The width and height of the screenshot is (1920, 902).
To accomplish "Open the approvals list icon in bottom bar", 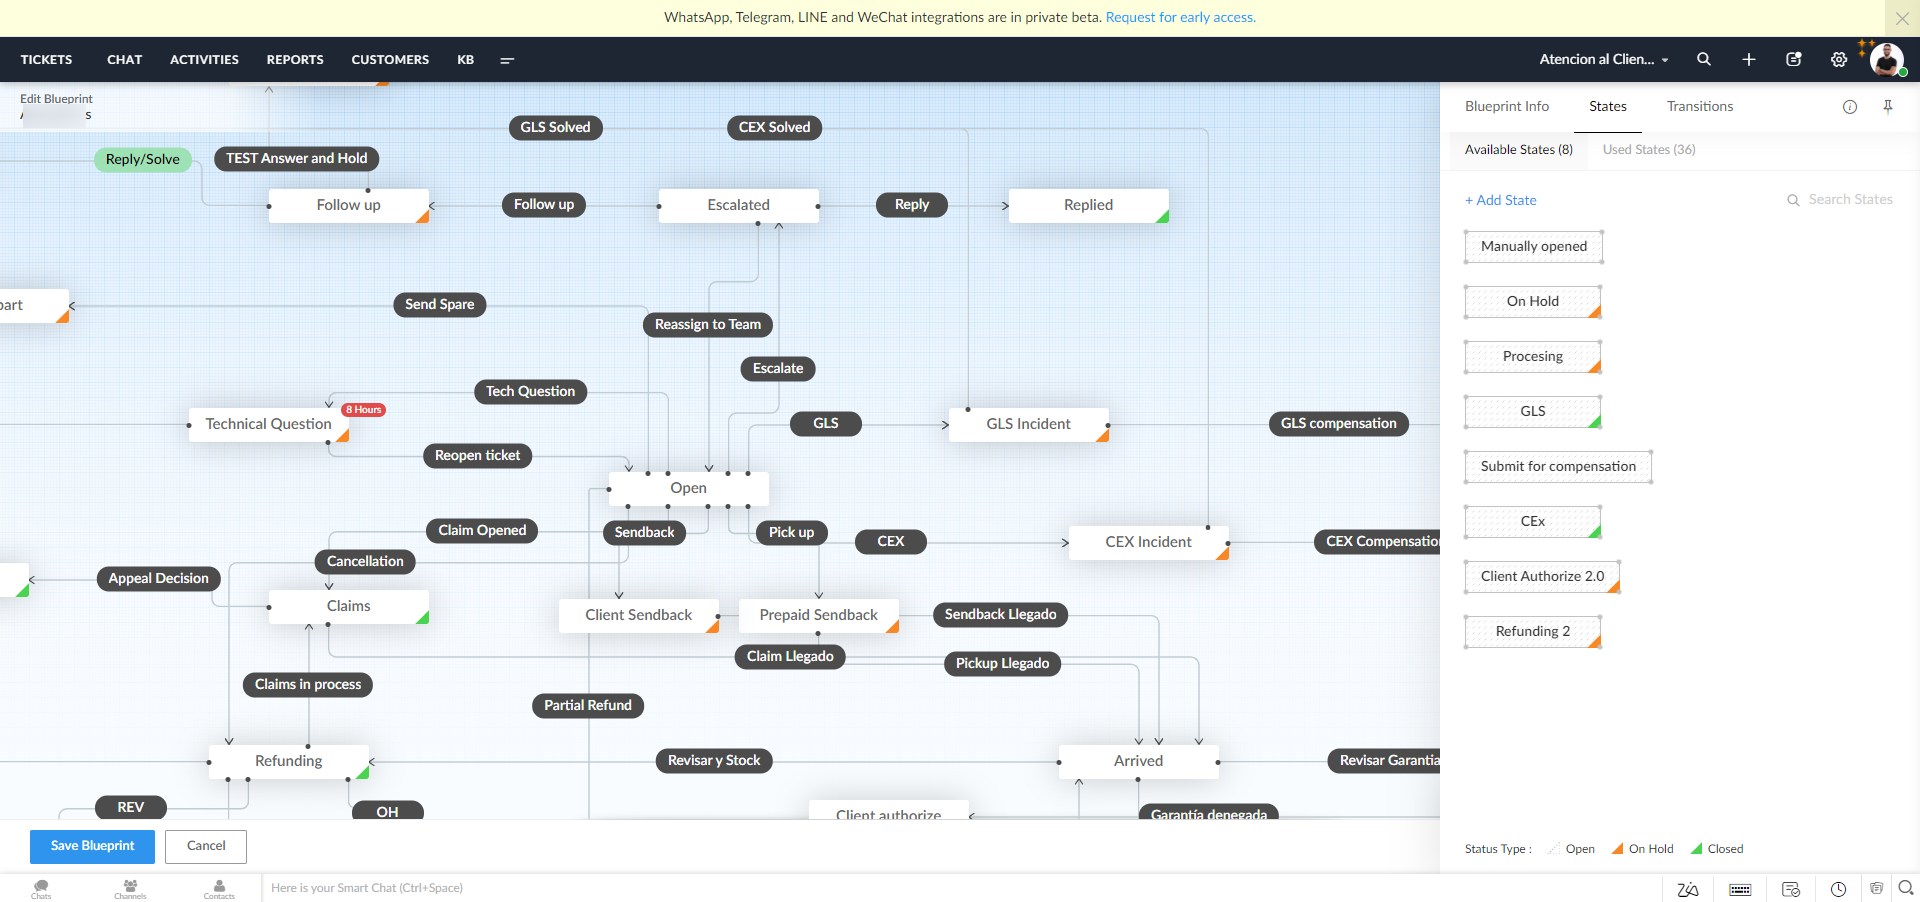I will click(x=1791, y=889).
